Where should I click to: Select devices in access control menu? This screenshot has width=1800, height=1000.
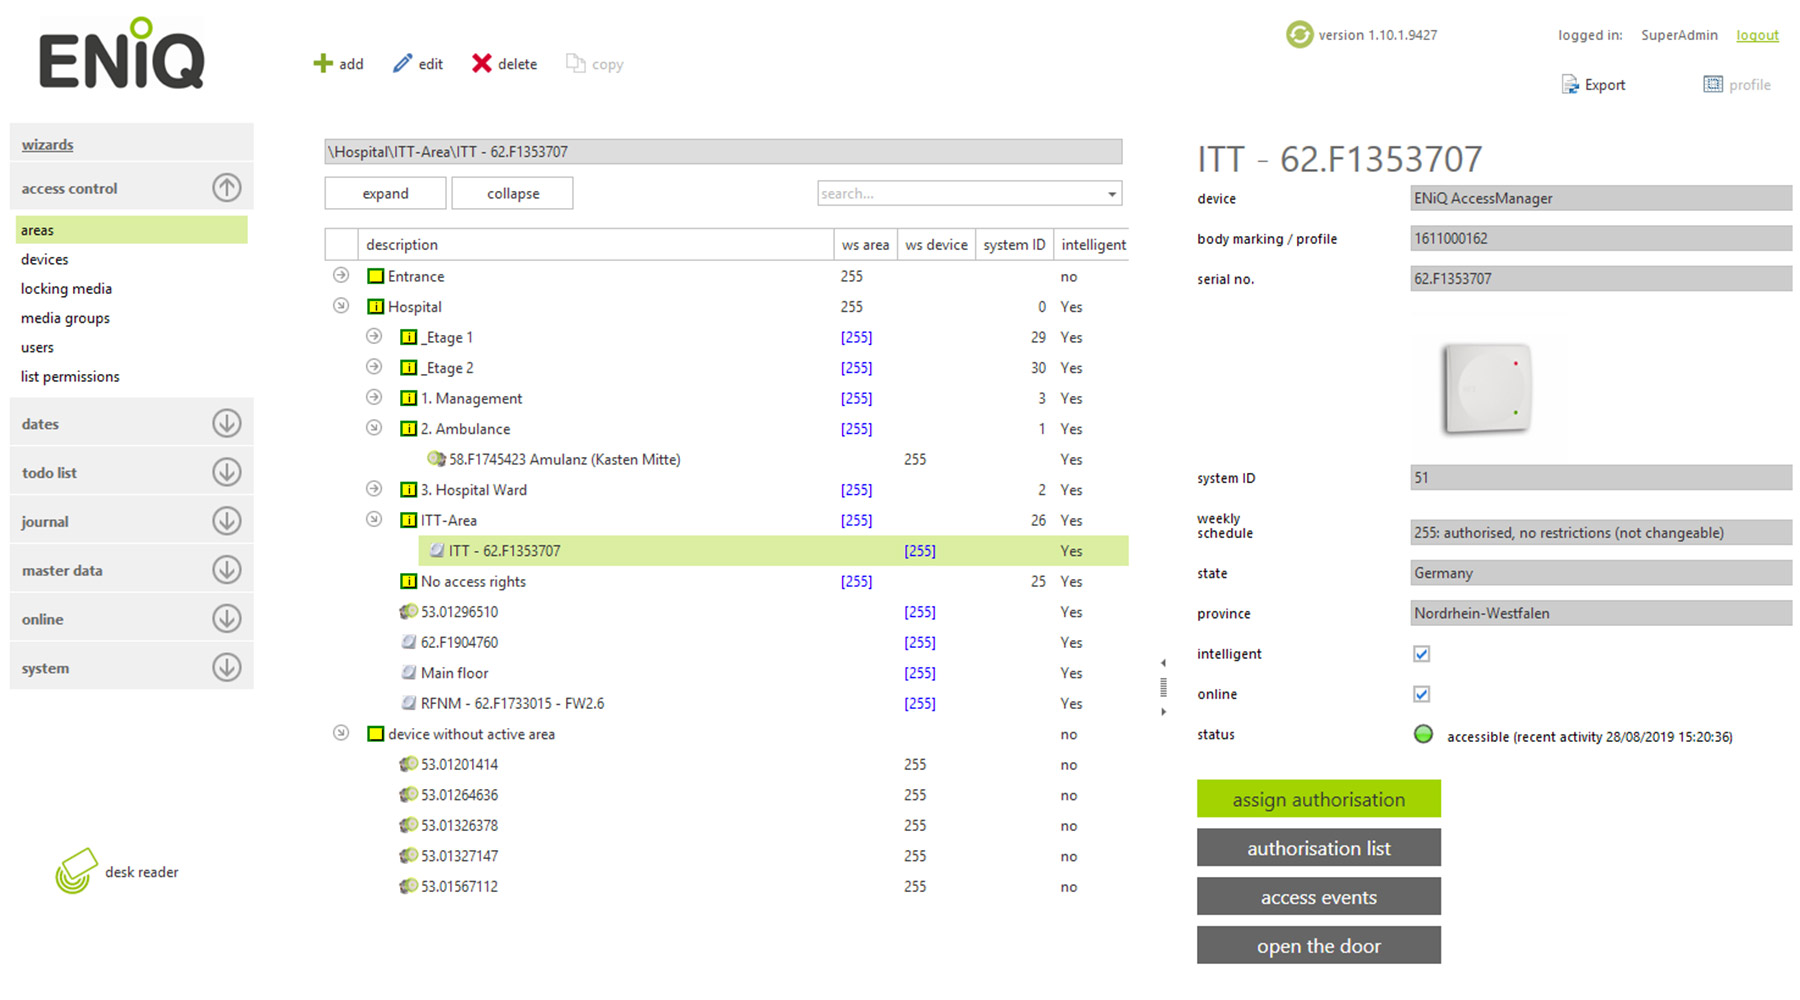tap(45, 259)
